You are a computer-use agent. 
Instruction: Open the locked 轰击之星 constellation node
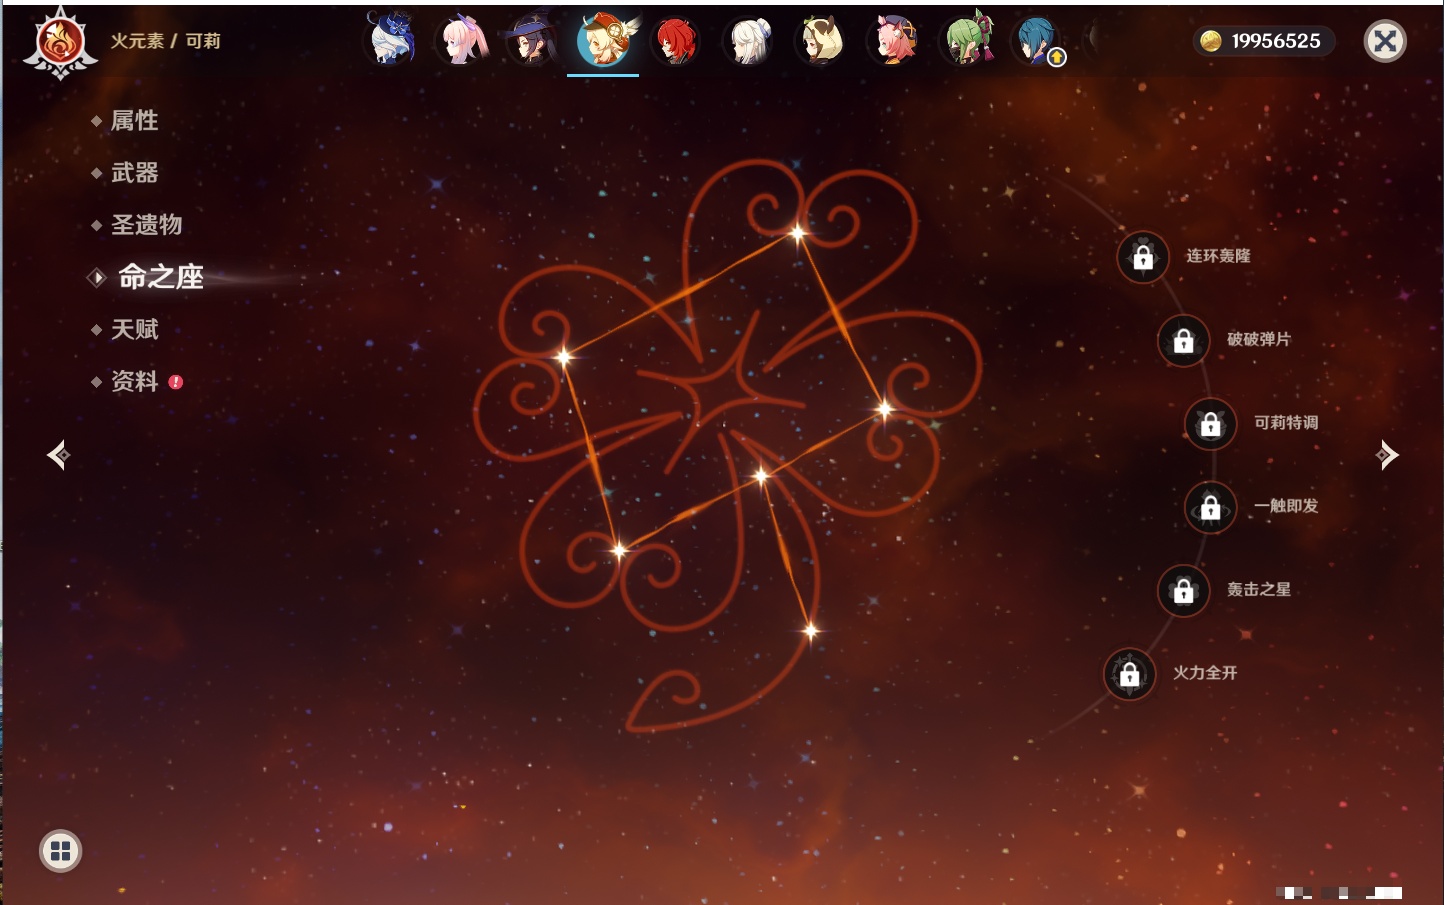[x=1183, y=590]
